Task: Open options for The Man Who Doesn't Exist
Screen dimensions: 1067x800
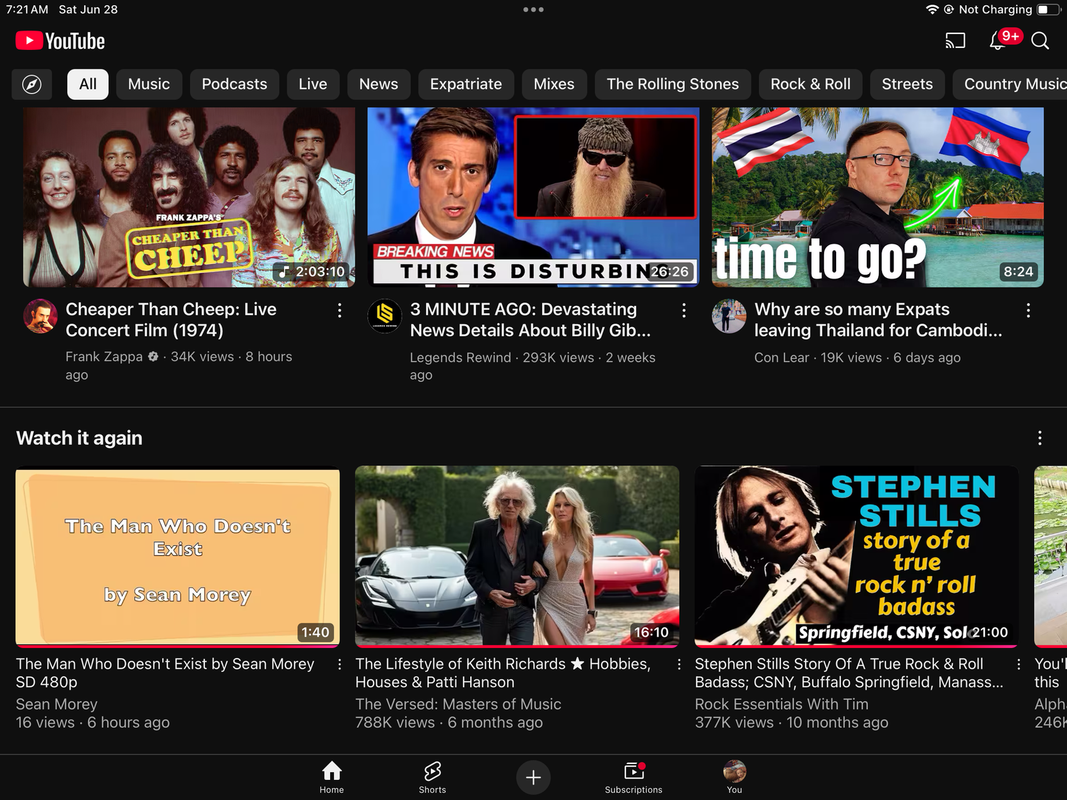Action: pos(339,665)
